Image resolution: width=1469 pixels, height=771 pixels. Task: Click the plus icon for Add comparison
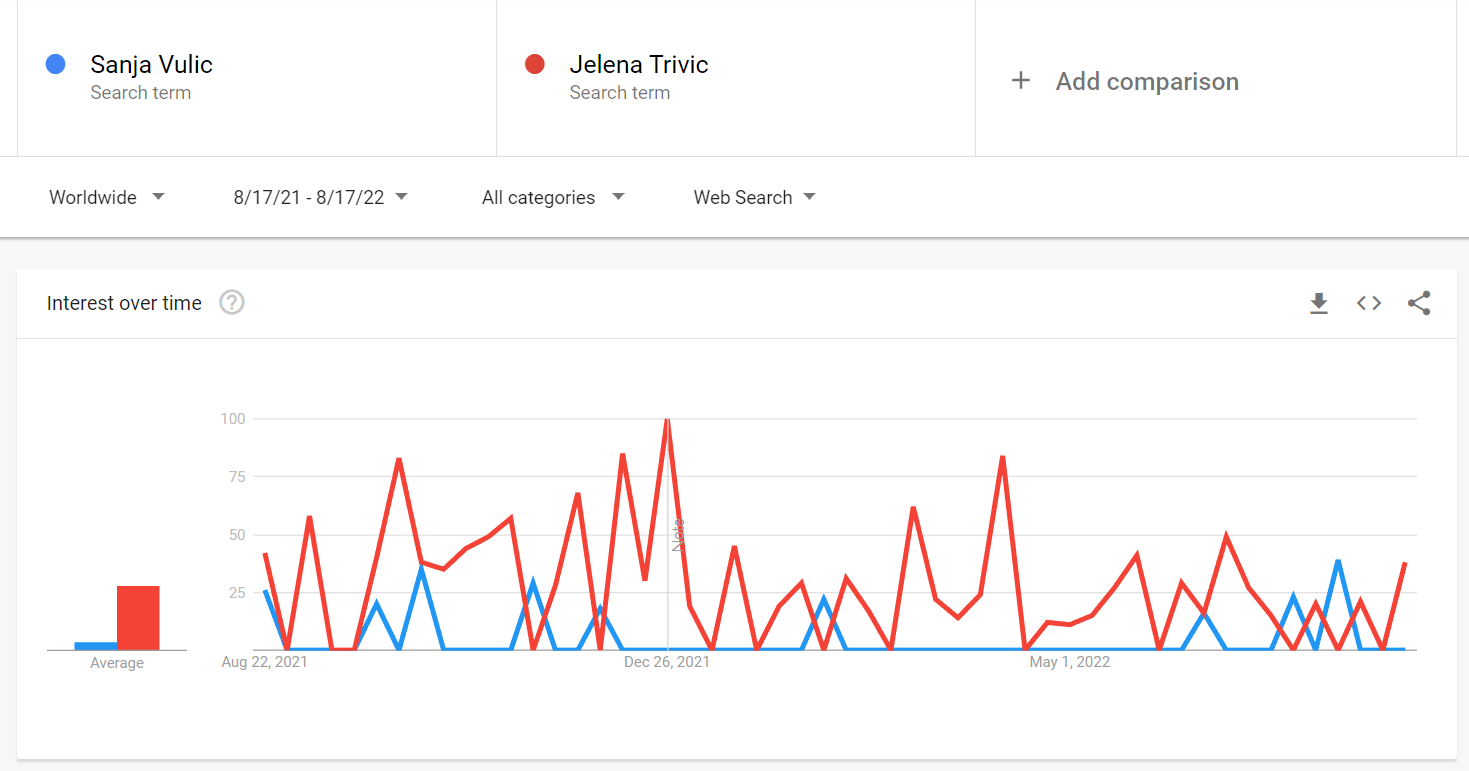point(1020,81)
